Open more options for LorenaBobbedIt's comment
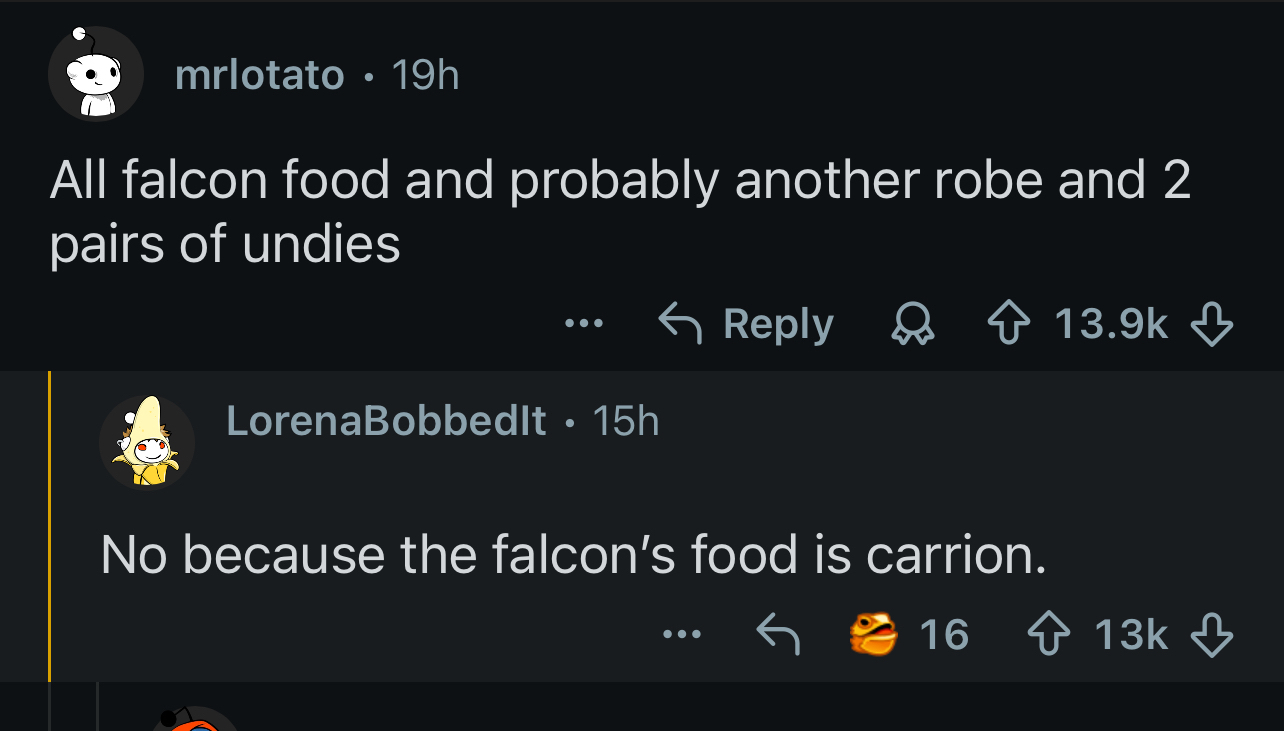 [682, 634]
